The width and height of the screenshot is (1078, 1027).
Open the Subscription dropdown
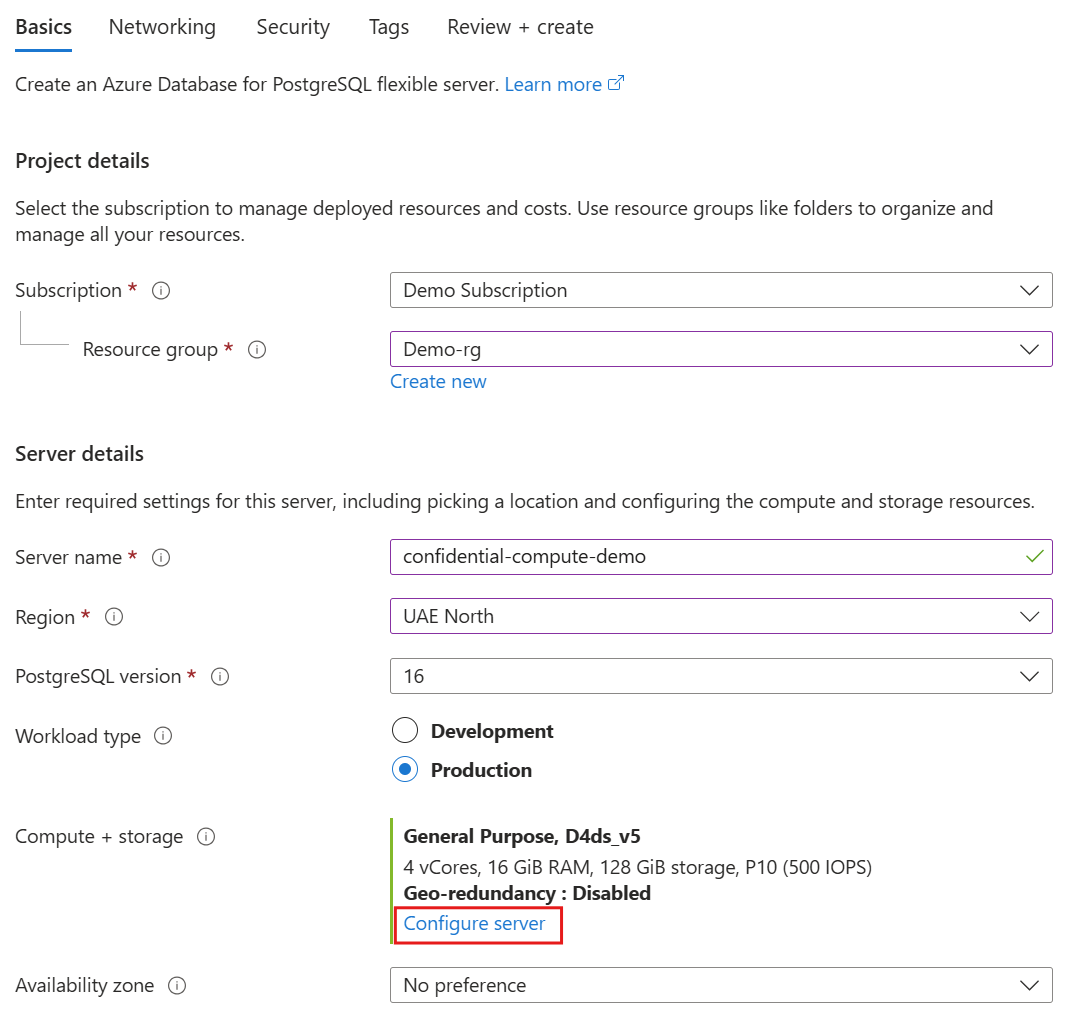[720, 290]
